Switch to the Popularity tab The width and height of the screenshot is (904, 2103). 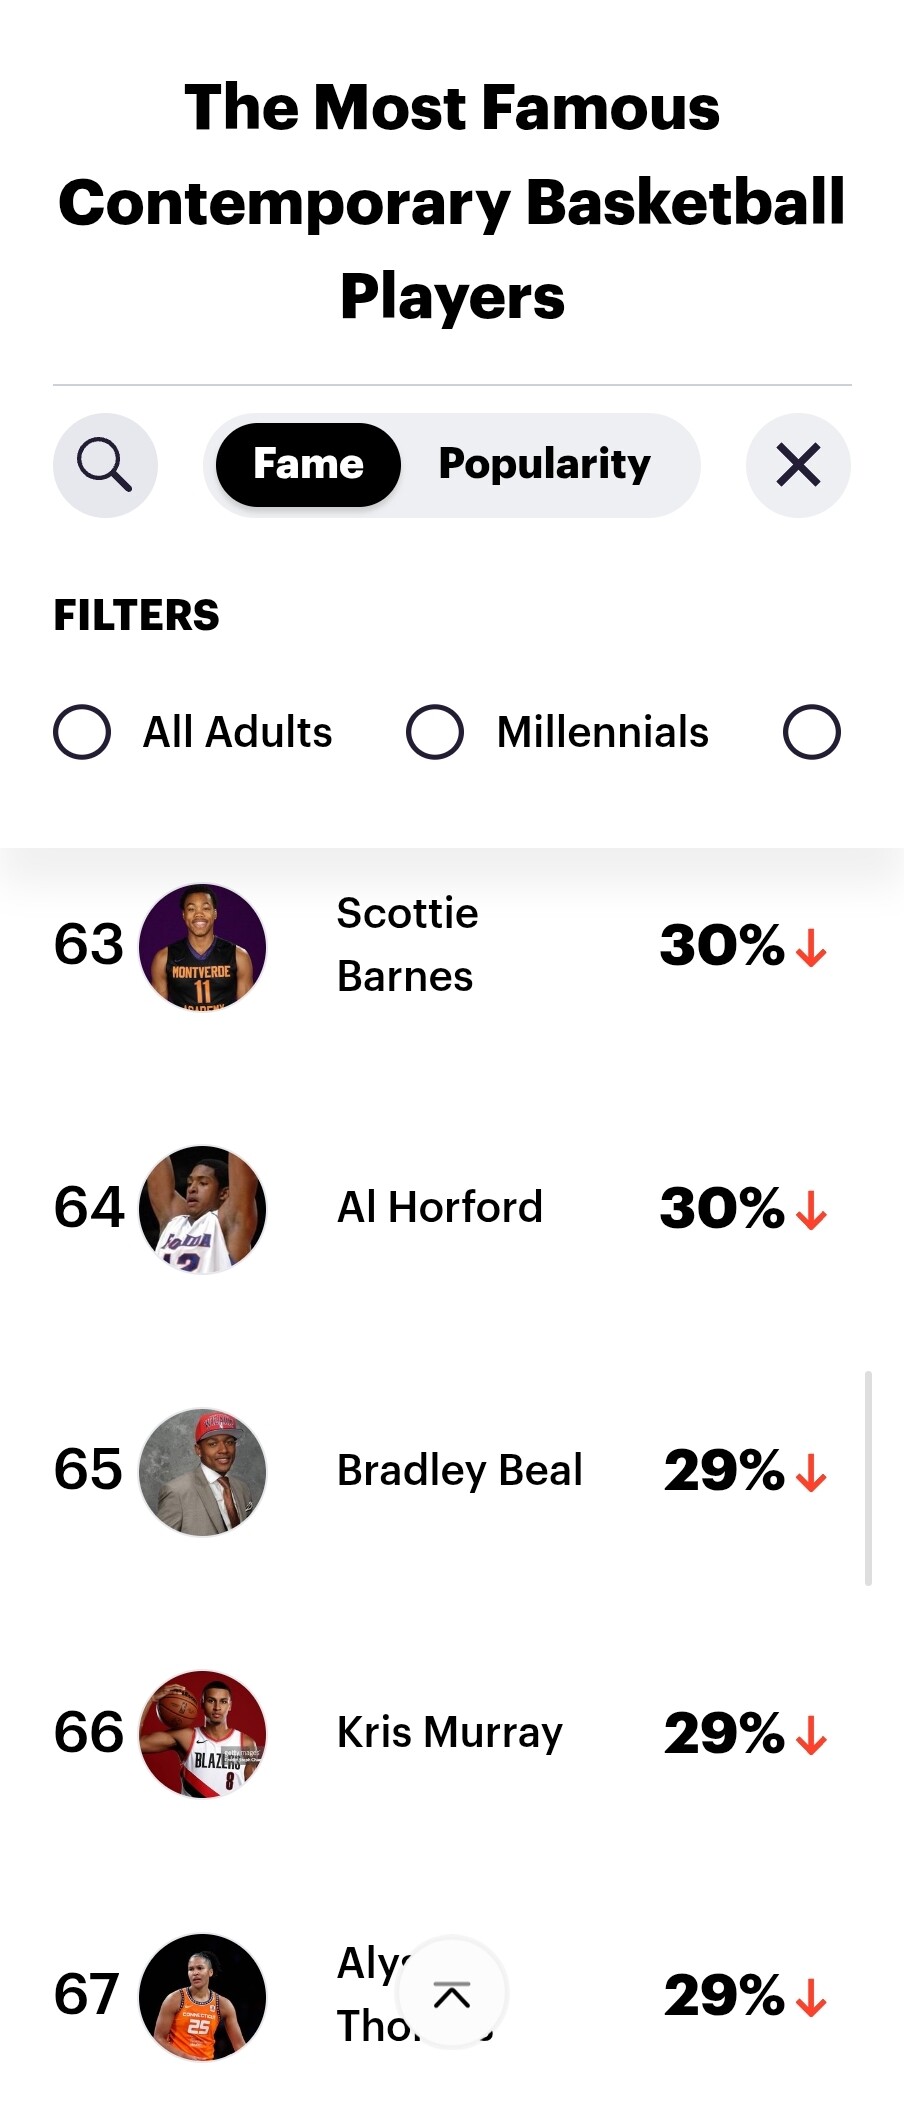(544, 465)
